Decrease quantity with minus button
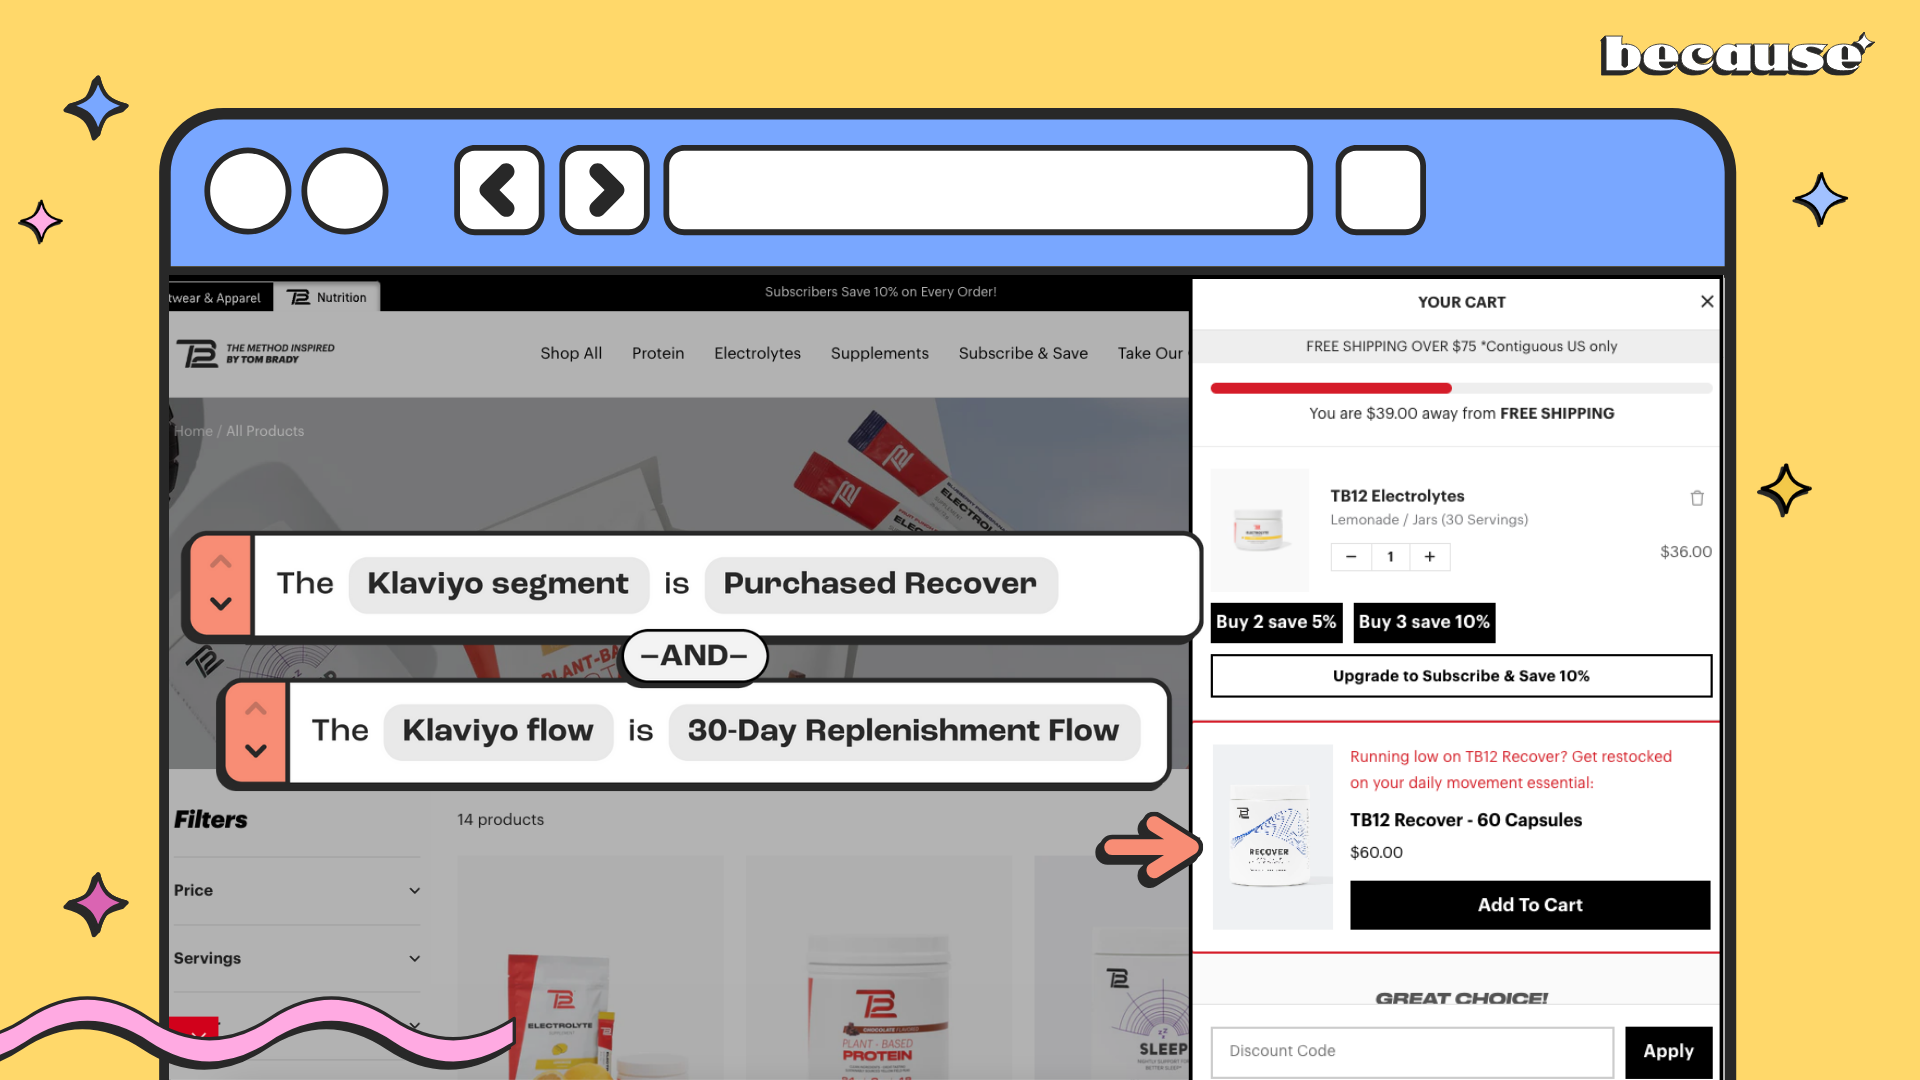 [x=1351, y=557]
